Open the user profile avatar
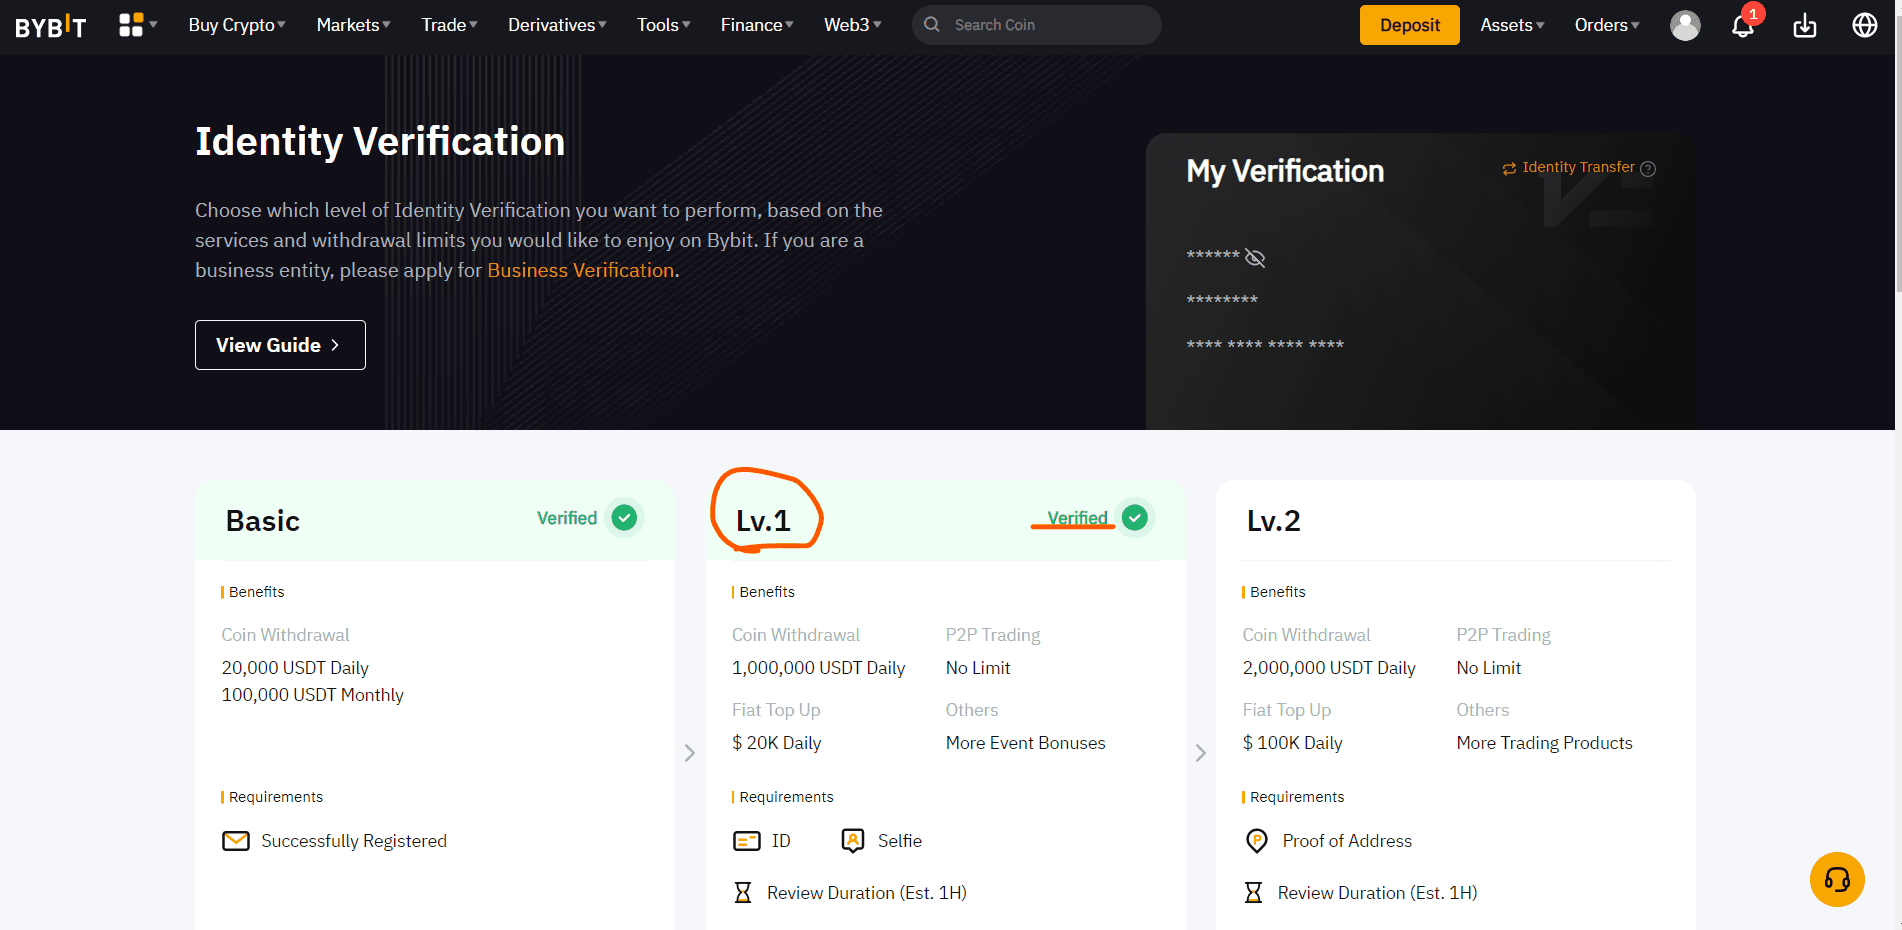Image resolution: width=1902 pixels, height=930 pixels. [1685, 25]
